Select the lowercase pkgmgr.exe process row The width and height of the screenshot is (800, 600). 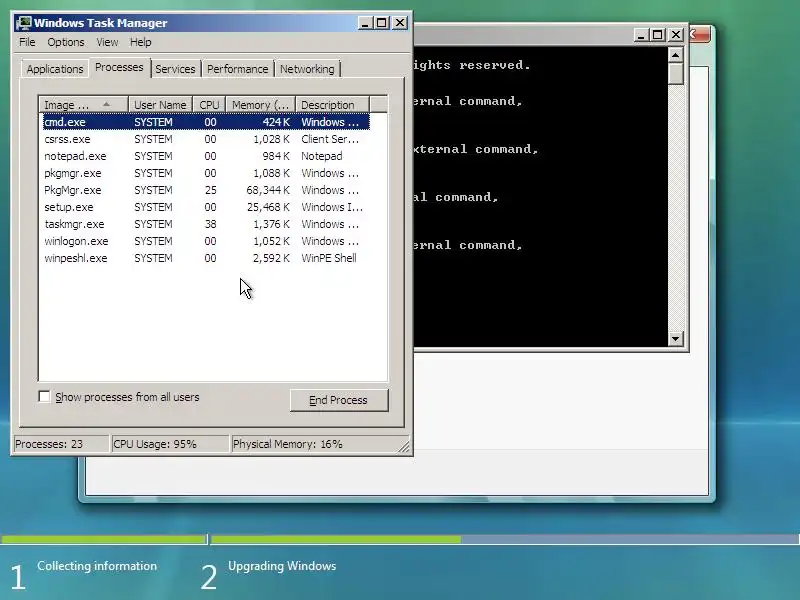206,173
